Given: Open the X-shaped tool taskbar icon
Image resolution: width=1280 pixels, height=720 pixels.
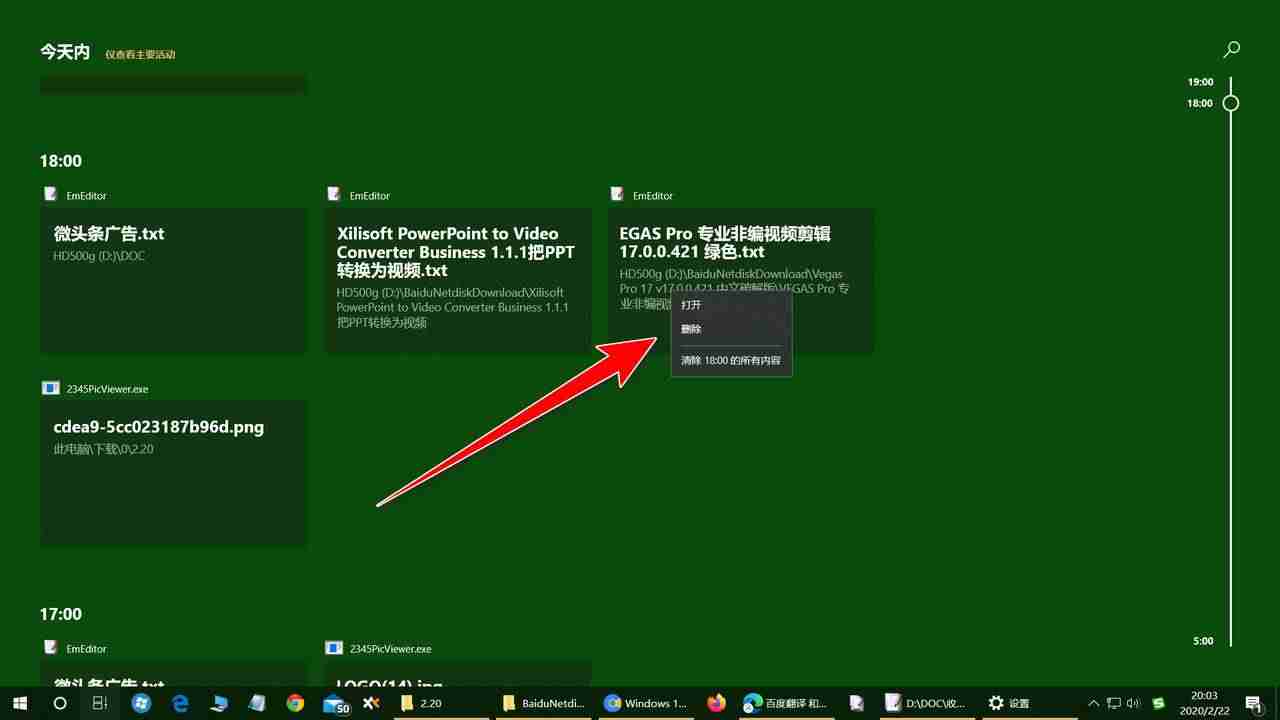Looking at the screenshot, I should coord(371,703).
